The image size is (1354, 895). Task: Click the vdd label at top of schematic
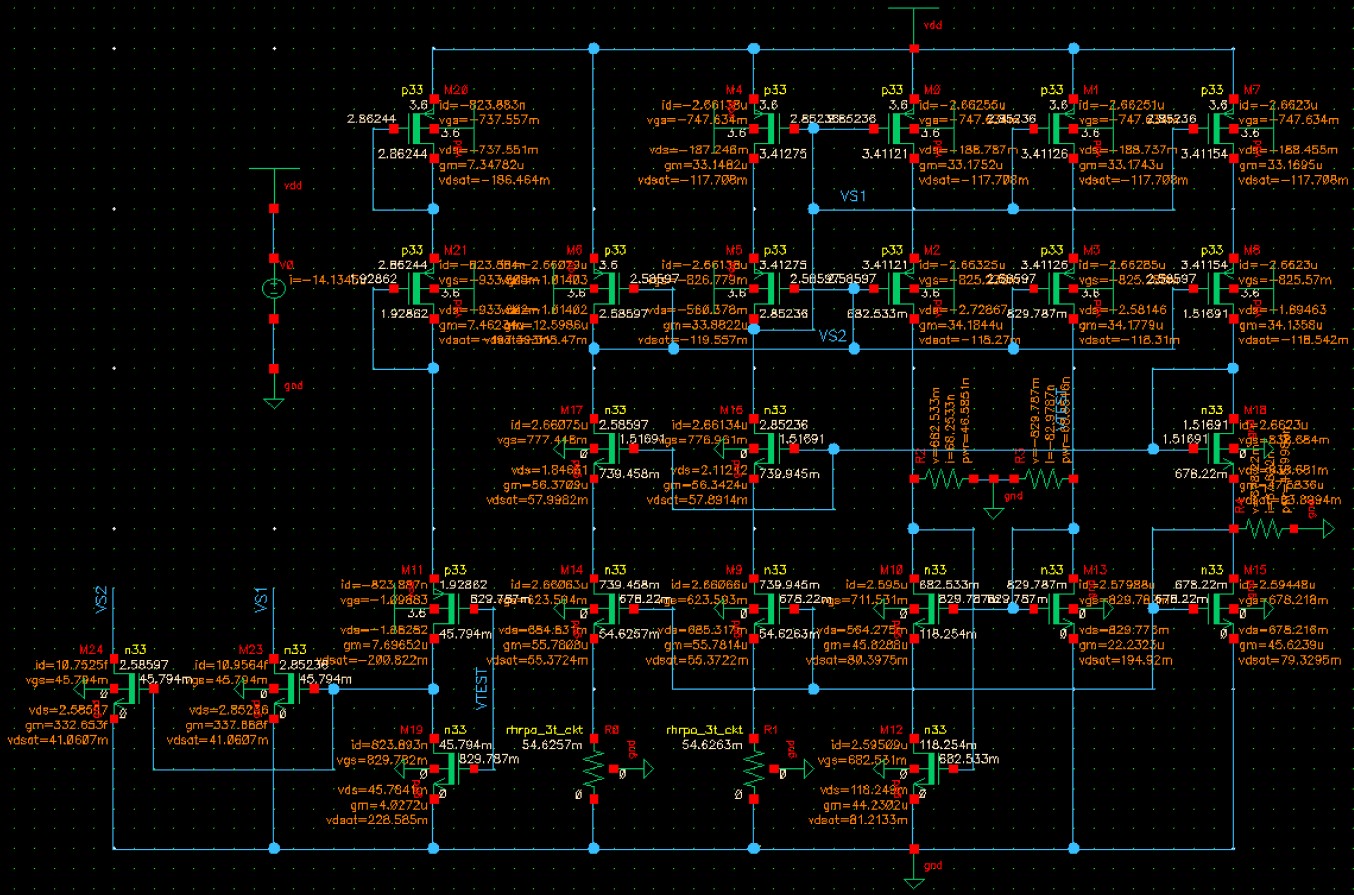click(x=933, y=25)
